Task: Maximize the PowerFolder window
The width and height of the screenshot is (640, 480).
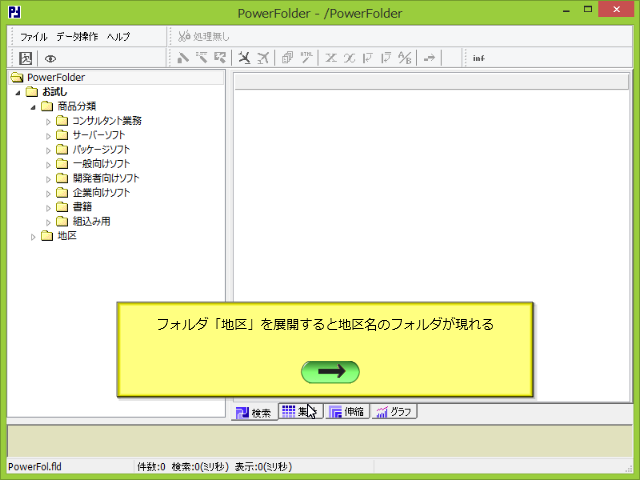Action: pyautogui.click(x=588, y=9)
